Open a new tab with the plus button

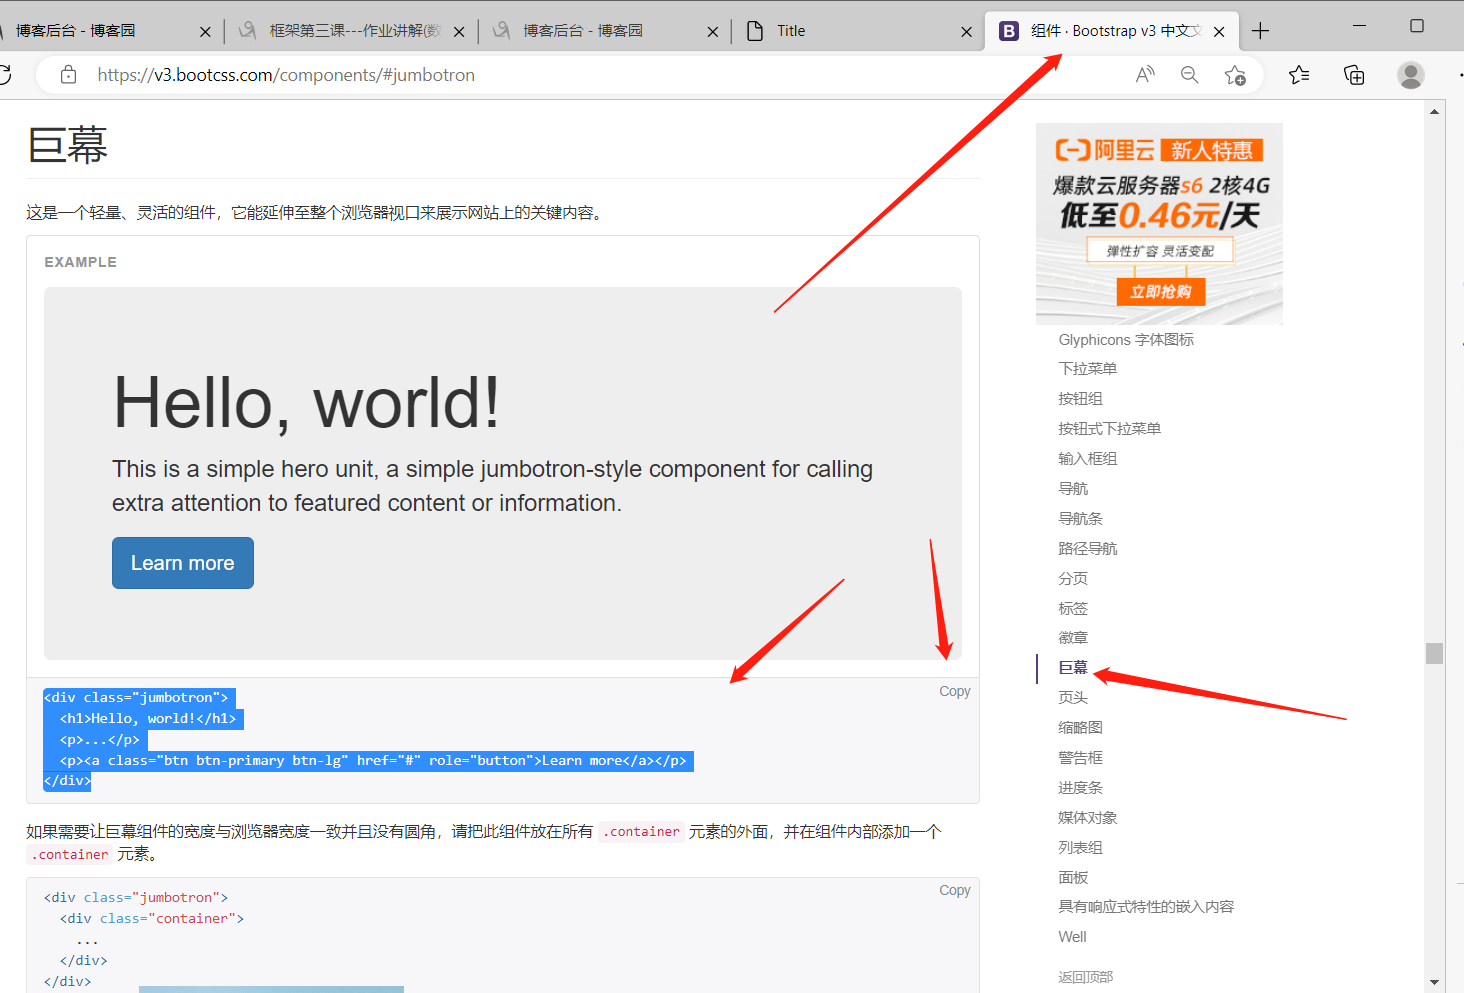click(1260, 31)
